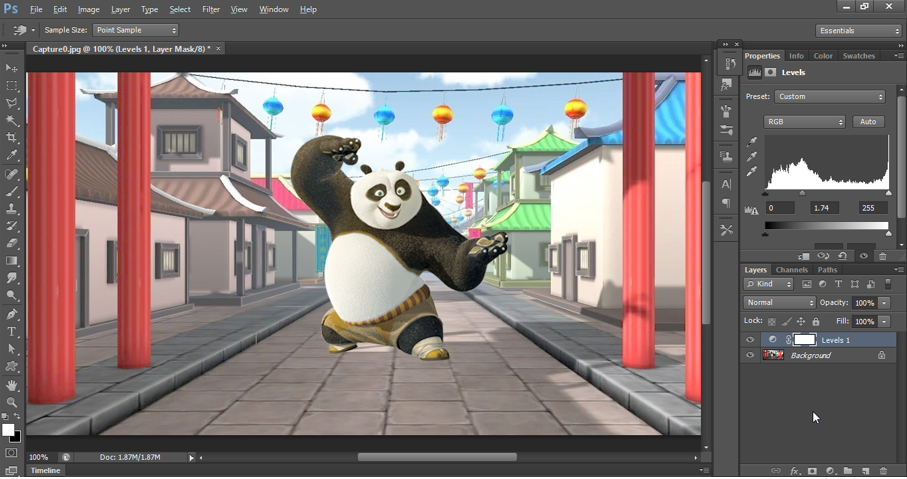Open the Timeline panel tab

pos(45,471)
